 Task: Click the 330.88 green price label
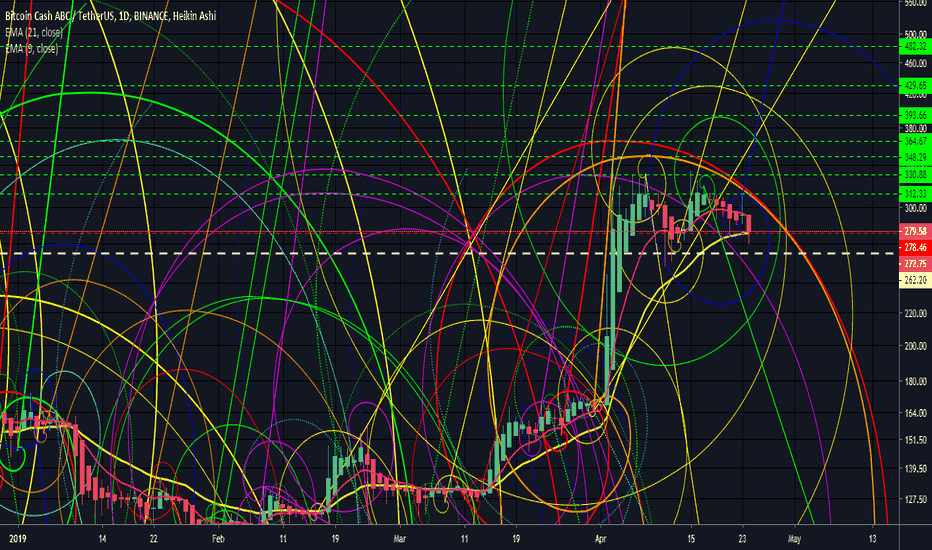915,175
